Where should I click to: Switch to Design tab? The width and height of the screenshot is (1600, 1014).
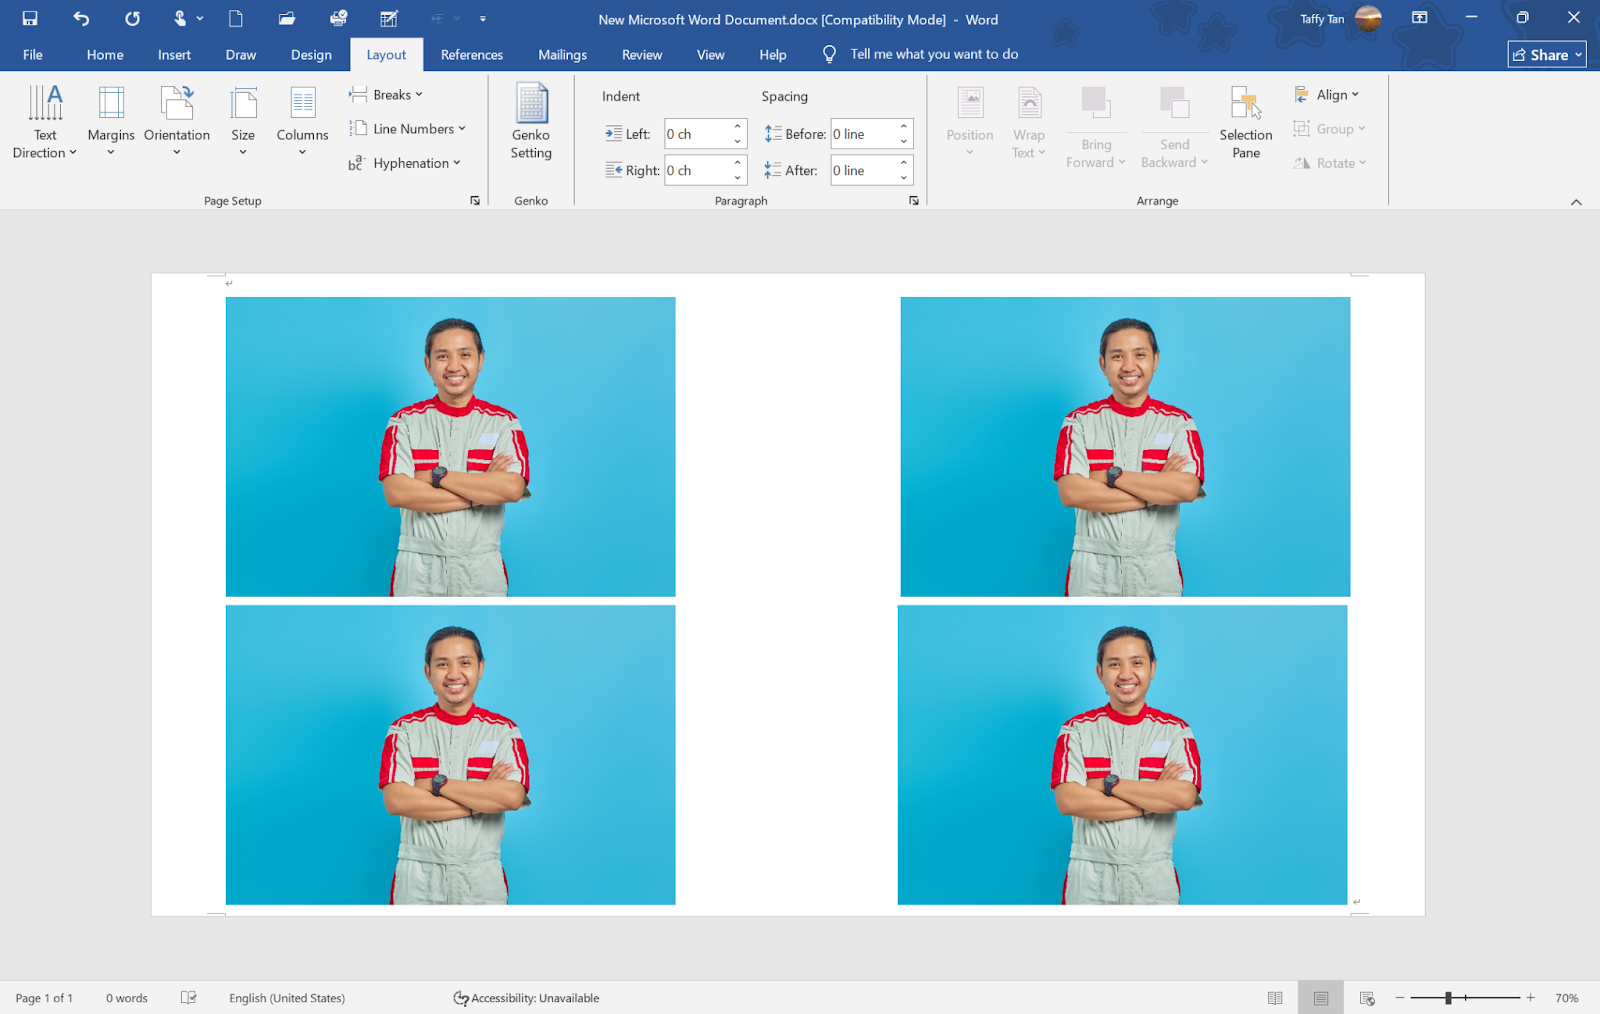(x=311, y=55)
